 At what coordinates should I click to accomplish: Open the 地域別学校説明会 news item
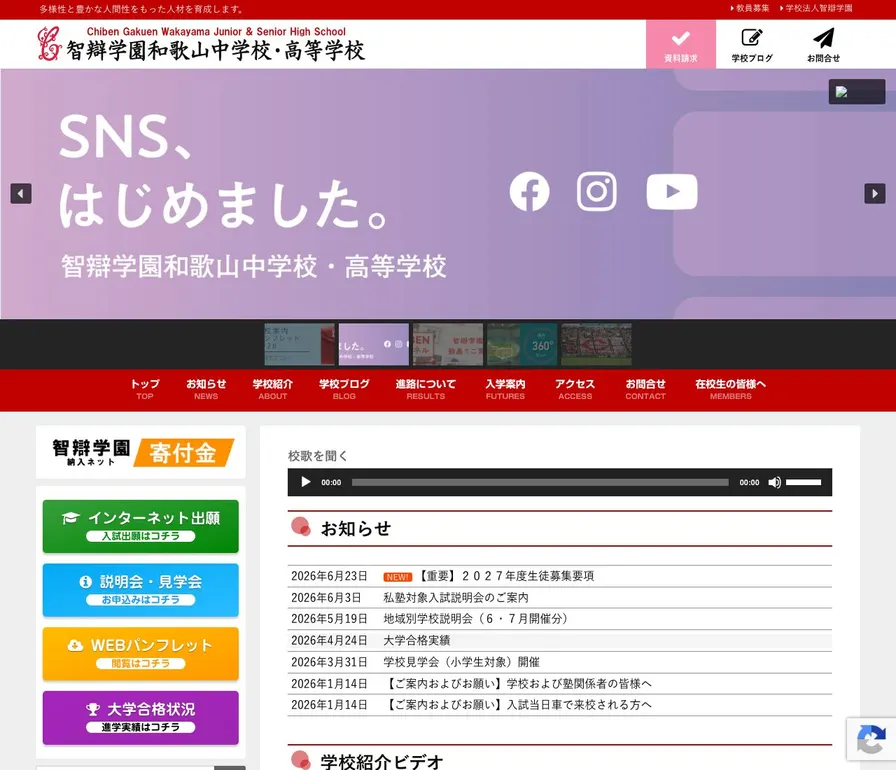pyautogui.click(x=475, y=619)
